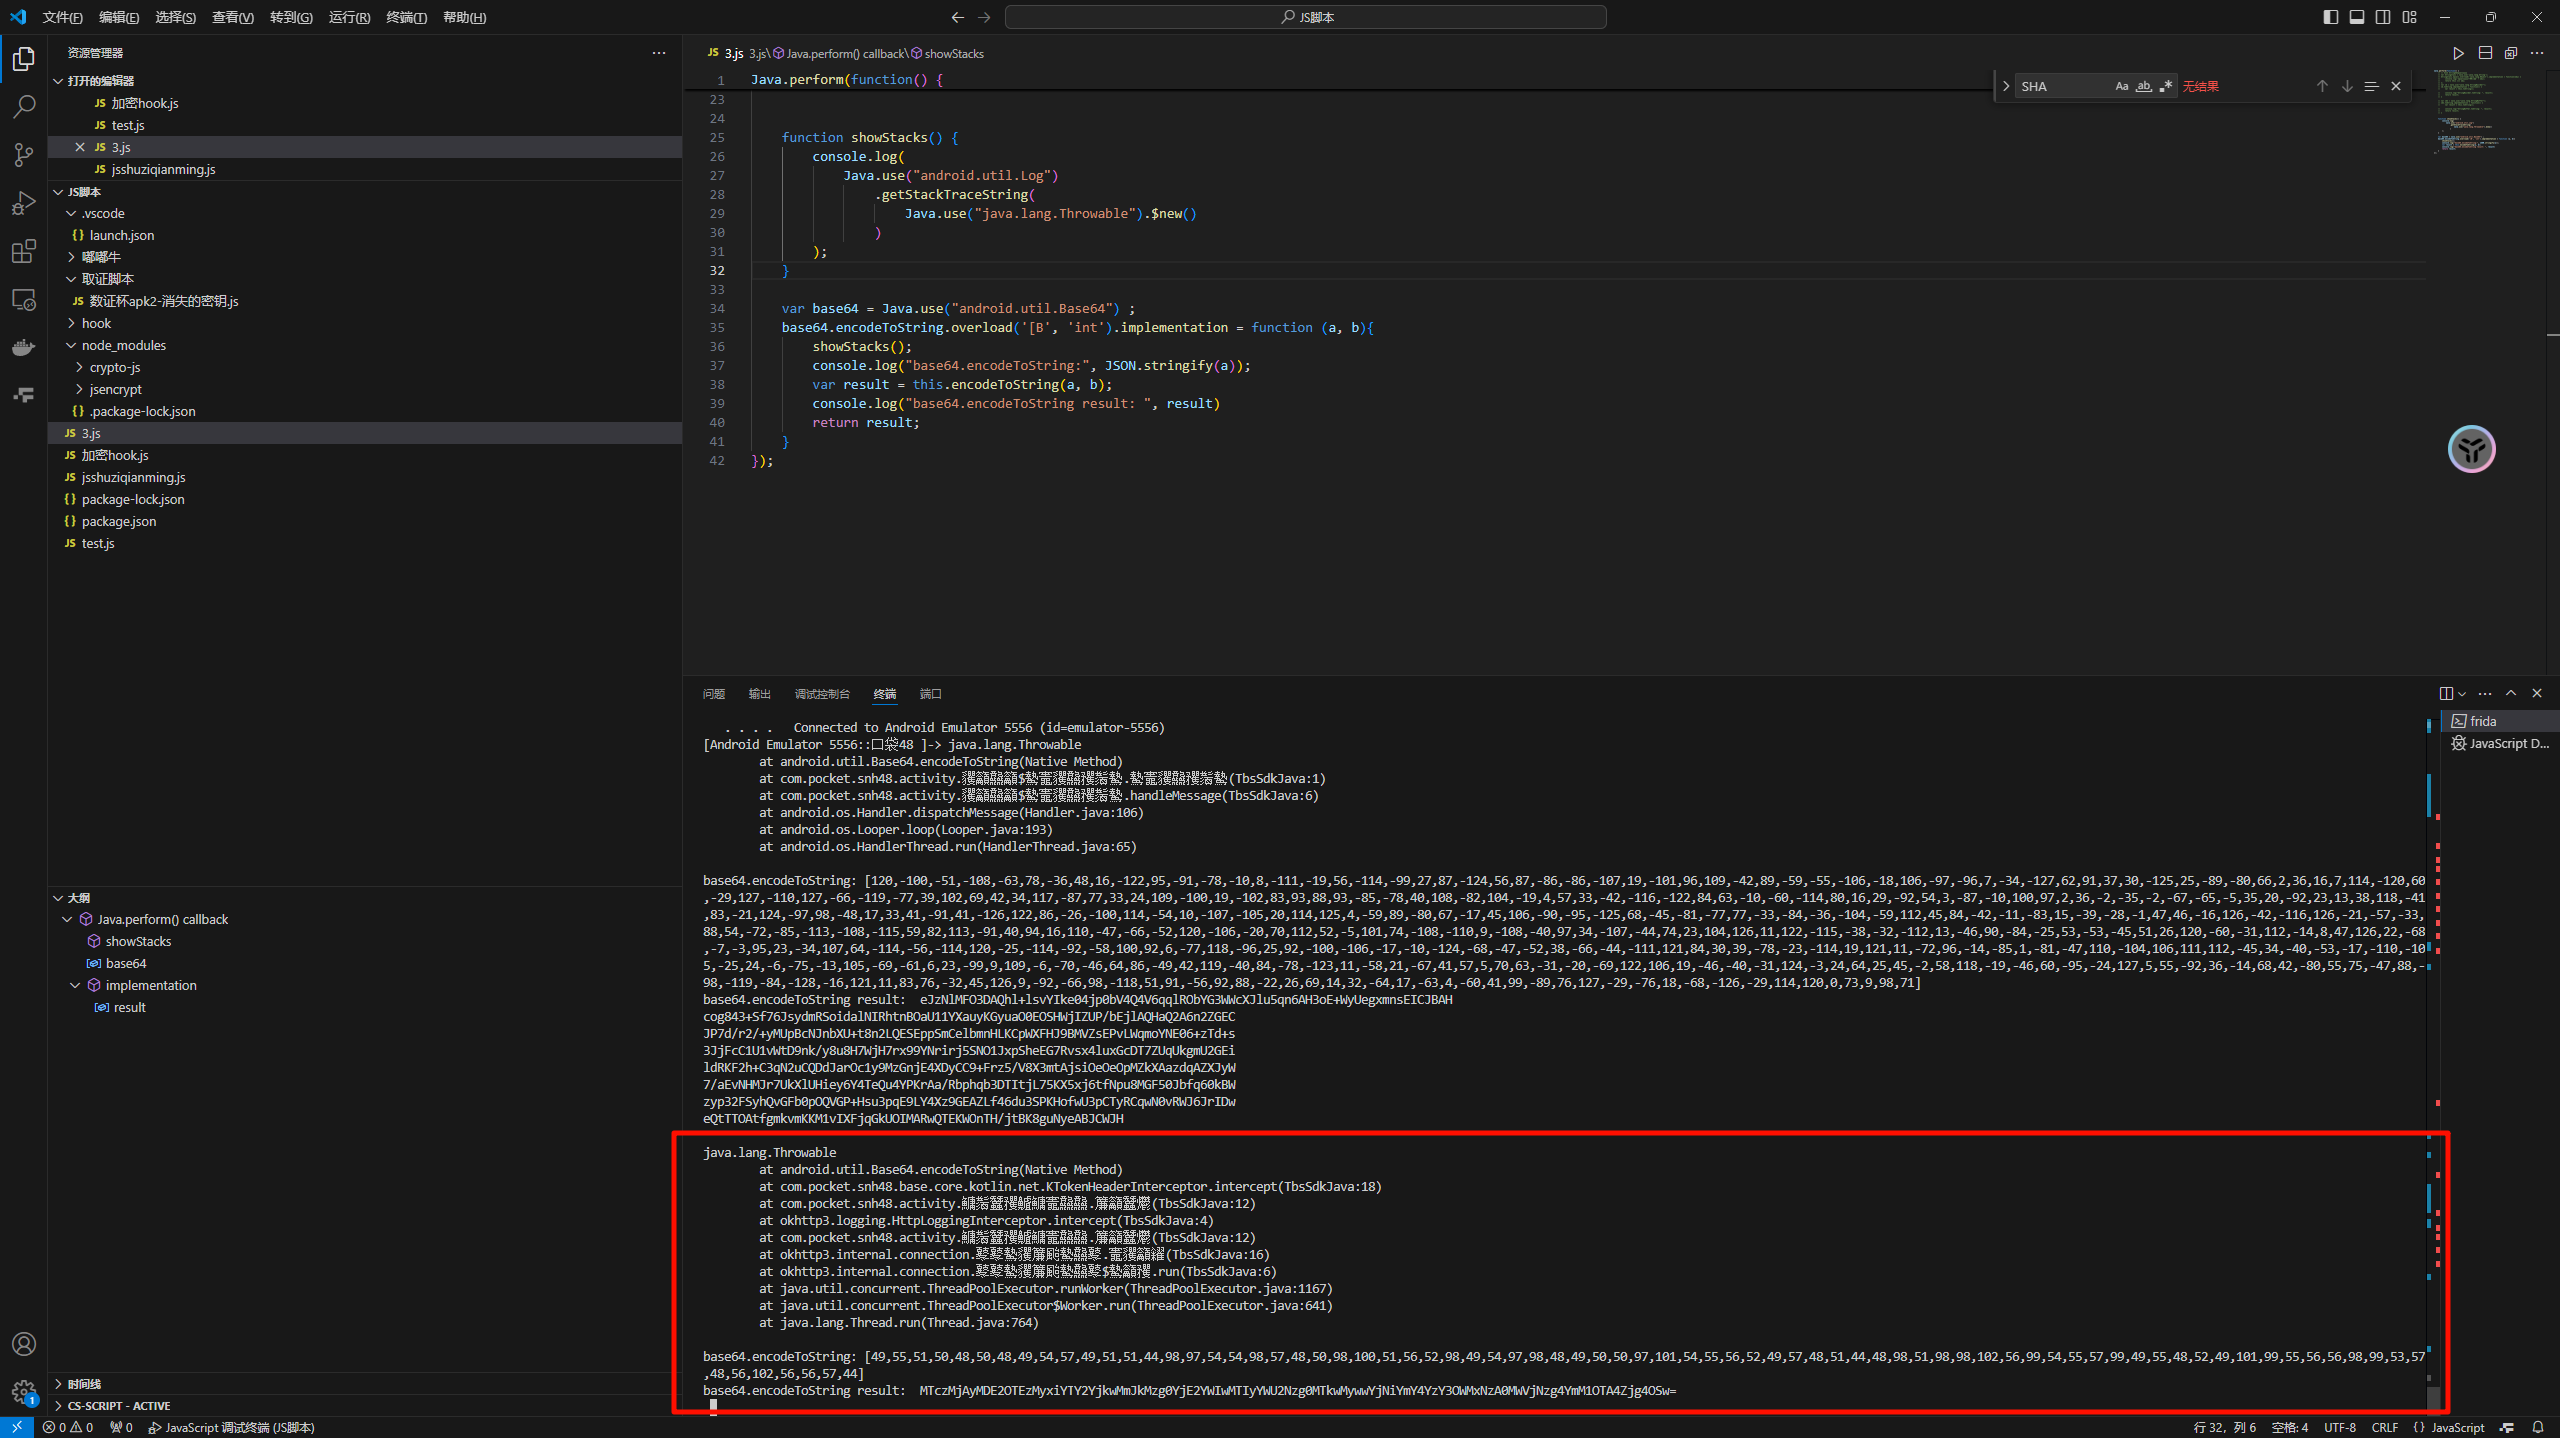Toggle Match Case in find widget

[x=2121, y=86]
